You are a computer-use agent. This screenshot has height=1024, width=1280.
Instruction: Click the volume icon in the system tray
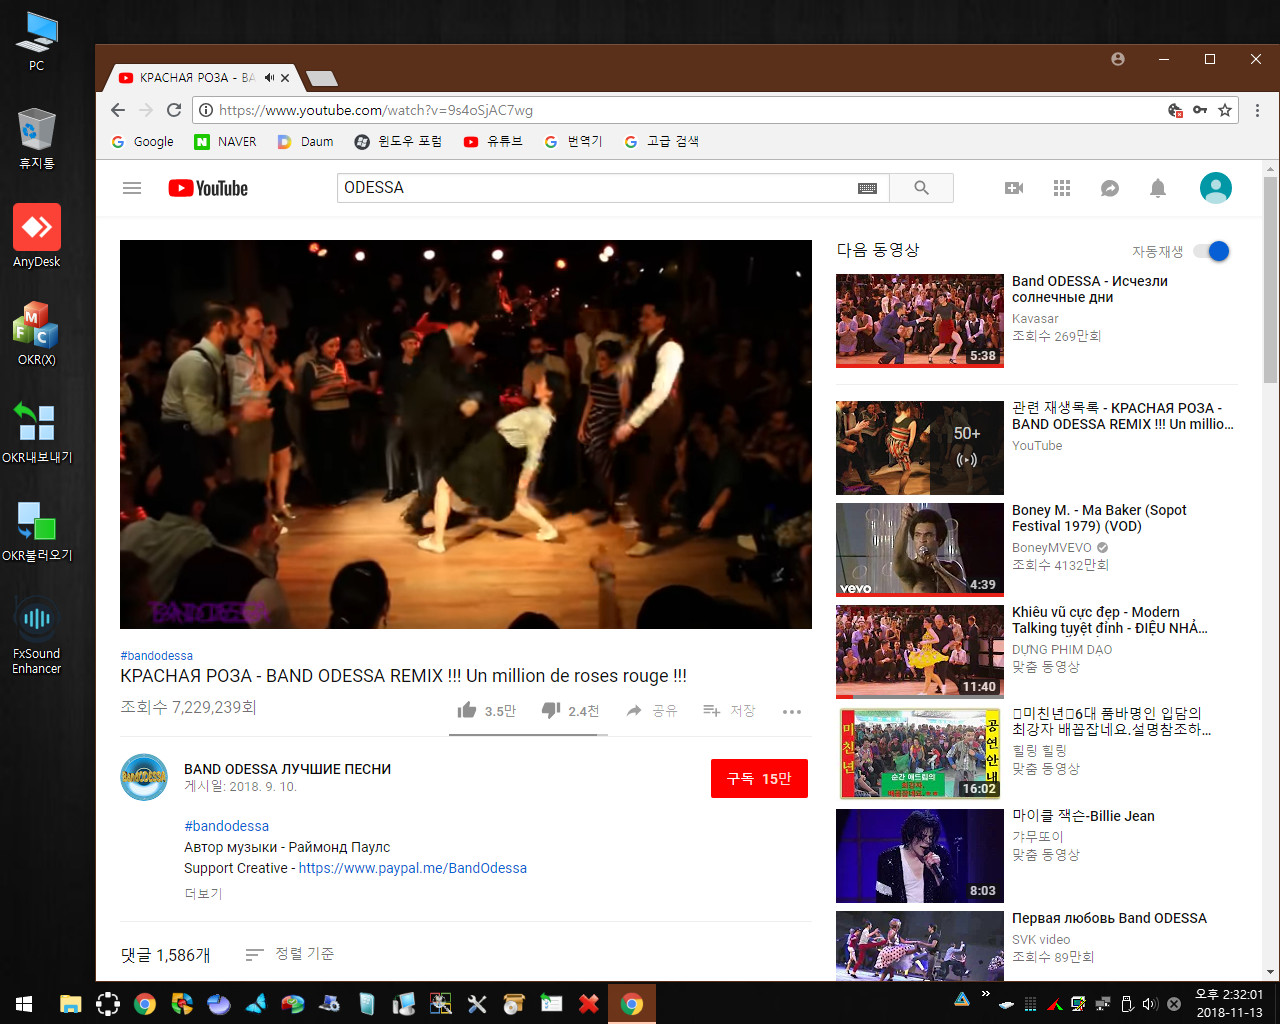point(1150,1004)
